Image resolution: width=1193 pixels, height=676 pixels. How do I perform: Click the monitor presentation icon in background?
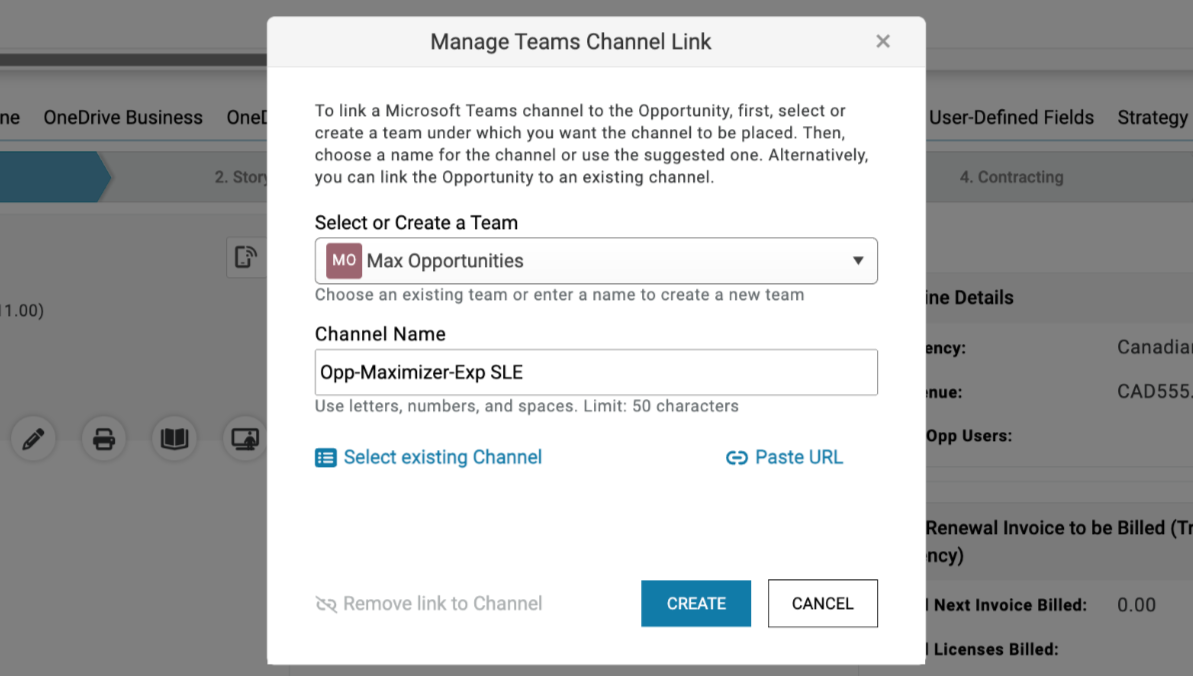click(x=245, y=438)
